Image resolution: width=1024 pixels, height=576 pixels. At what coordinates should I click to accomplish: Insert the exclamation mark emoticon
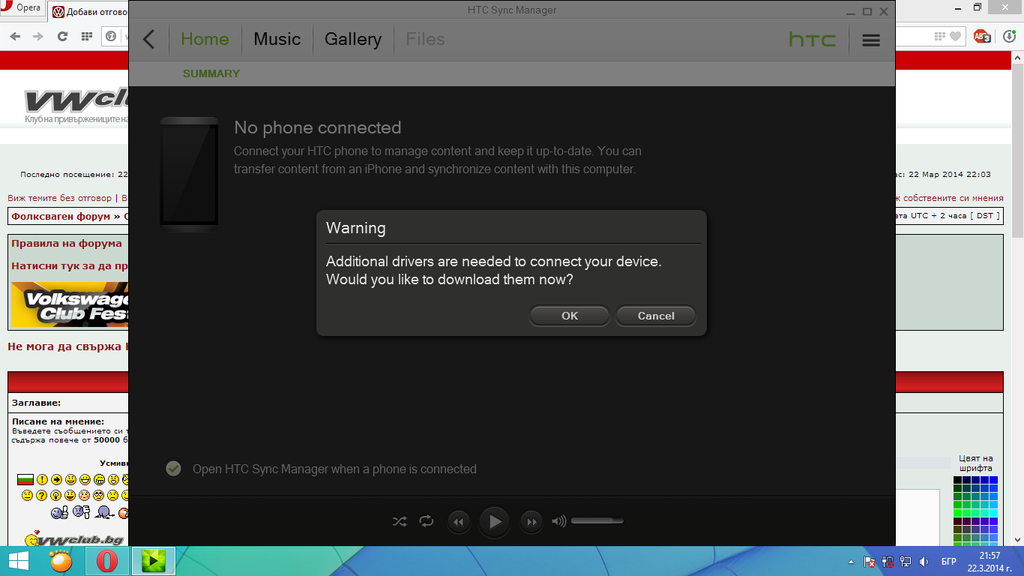[x=42, y=479]
